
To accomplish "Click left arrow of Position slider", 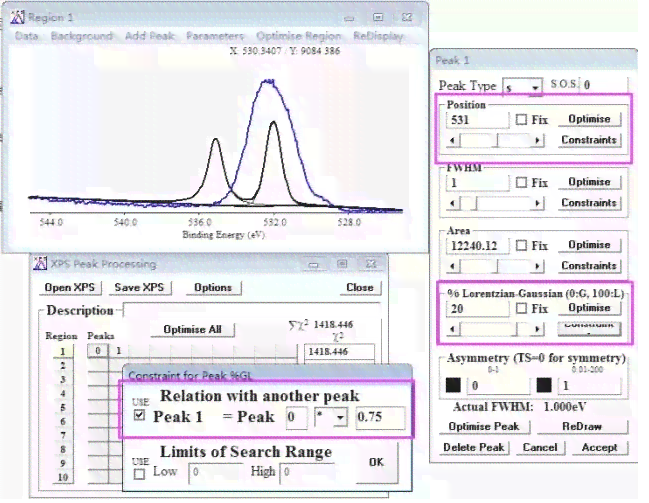I will click(x=452, y=141).
